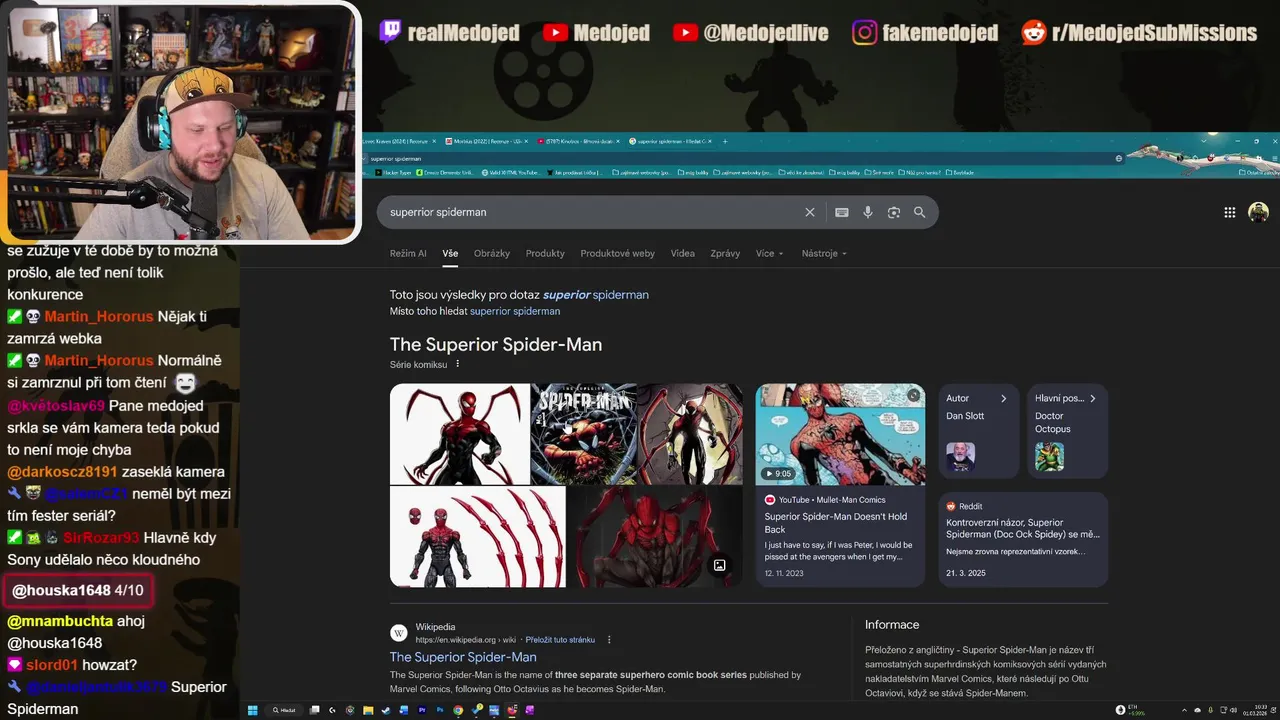The image size is (1280, 720).
Task: Click the Wikipedia favicon of the result
Action: click(399, 633)
